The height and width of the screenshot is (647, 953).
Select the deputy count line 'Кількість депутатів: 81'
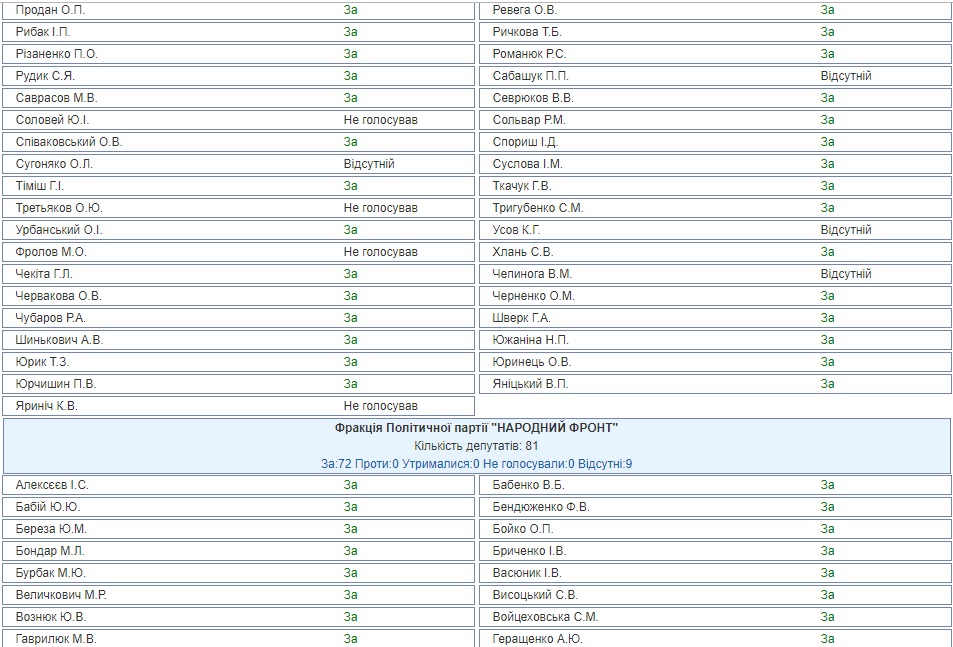pos(476,446)
